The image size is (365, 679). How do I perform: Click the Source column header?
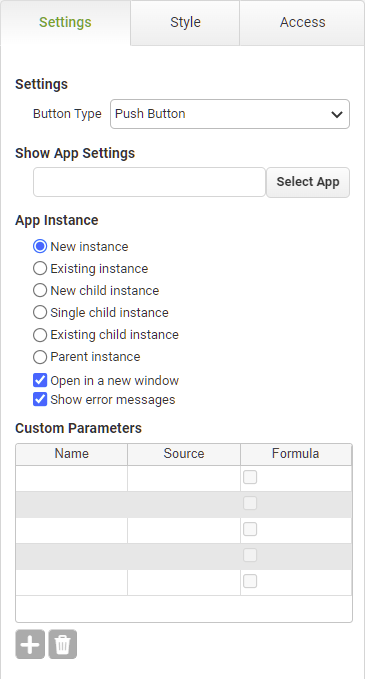[184, 454]
